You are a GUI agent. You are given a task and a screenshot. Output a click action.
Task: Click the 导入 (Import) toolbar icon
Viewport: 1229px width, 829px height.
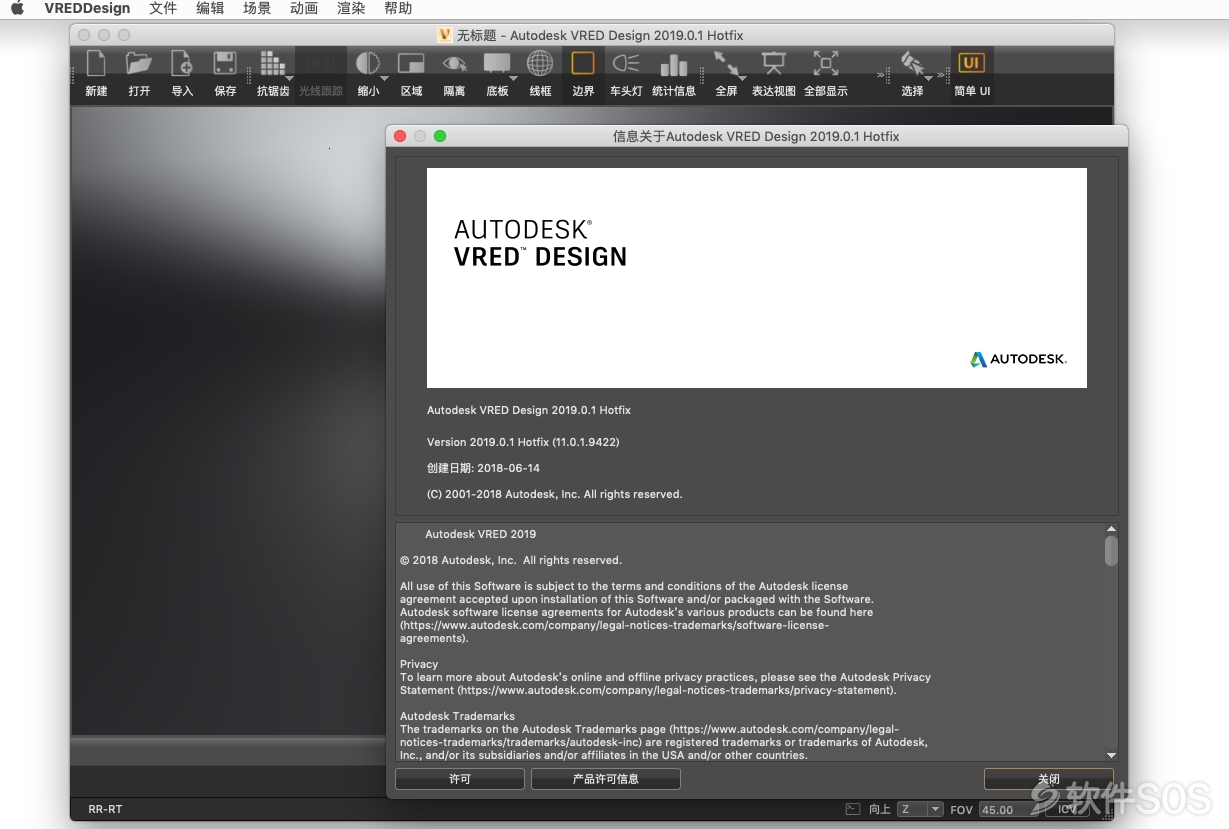[182, 64]
